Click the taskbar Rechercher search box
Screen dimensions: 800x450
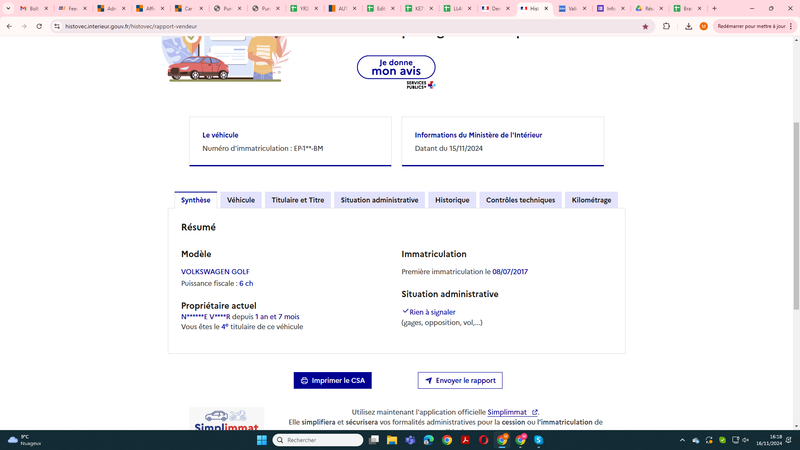pos(318,440)
